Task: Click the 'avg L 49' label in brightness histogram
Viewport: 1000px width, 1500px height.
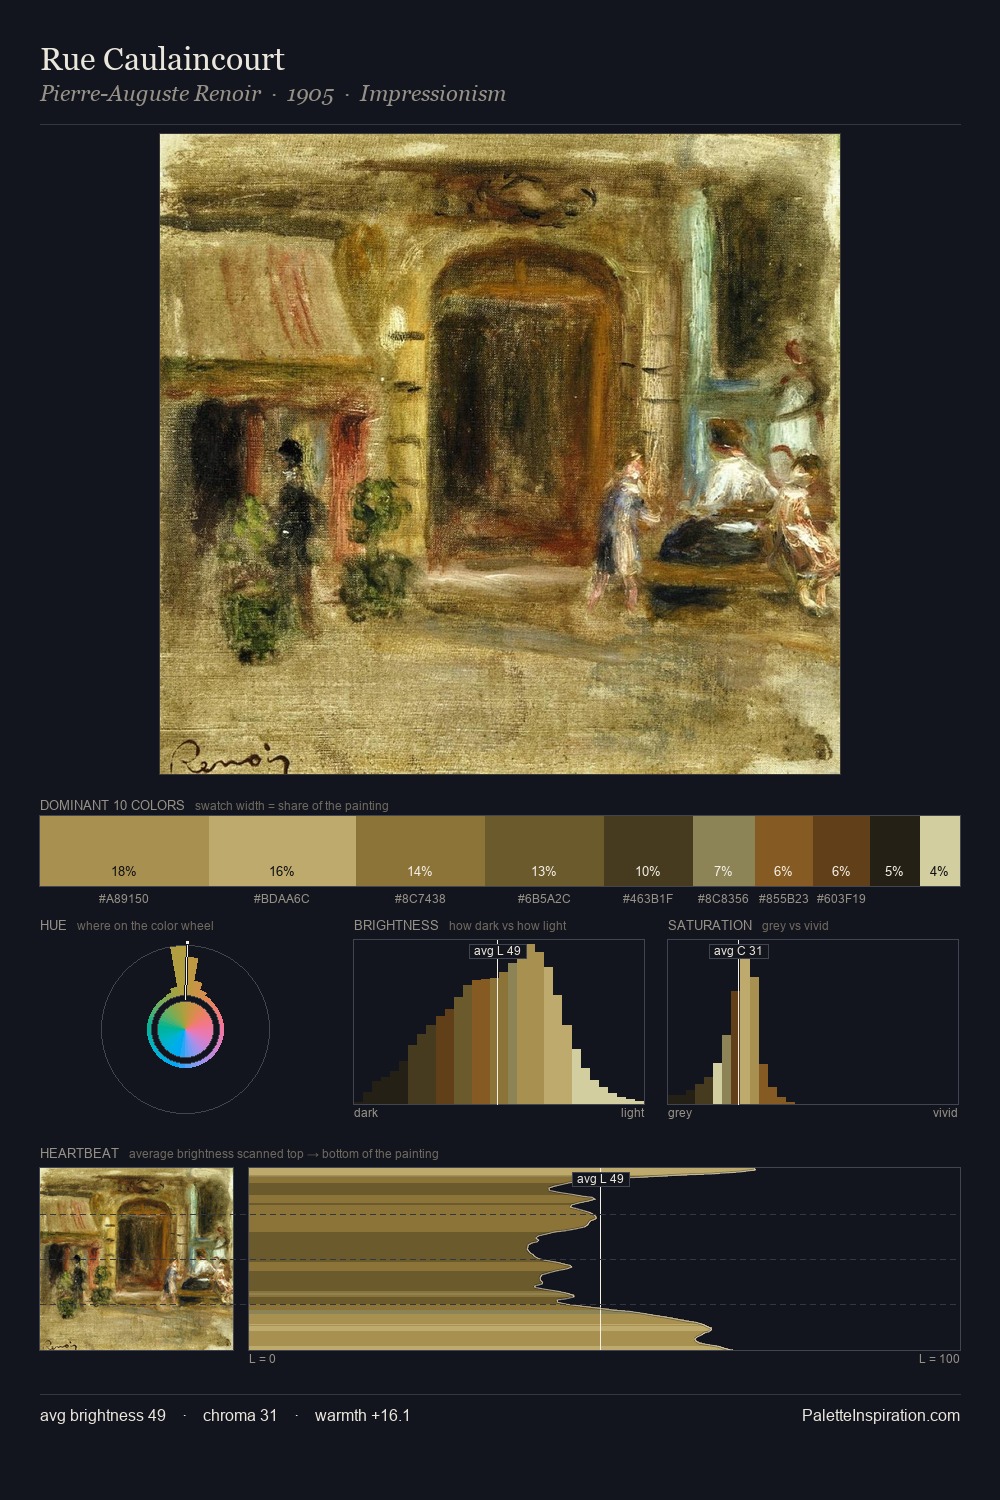Action: tap(497, 951)
